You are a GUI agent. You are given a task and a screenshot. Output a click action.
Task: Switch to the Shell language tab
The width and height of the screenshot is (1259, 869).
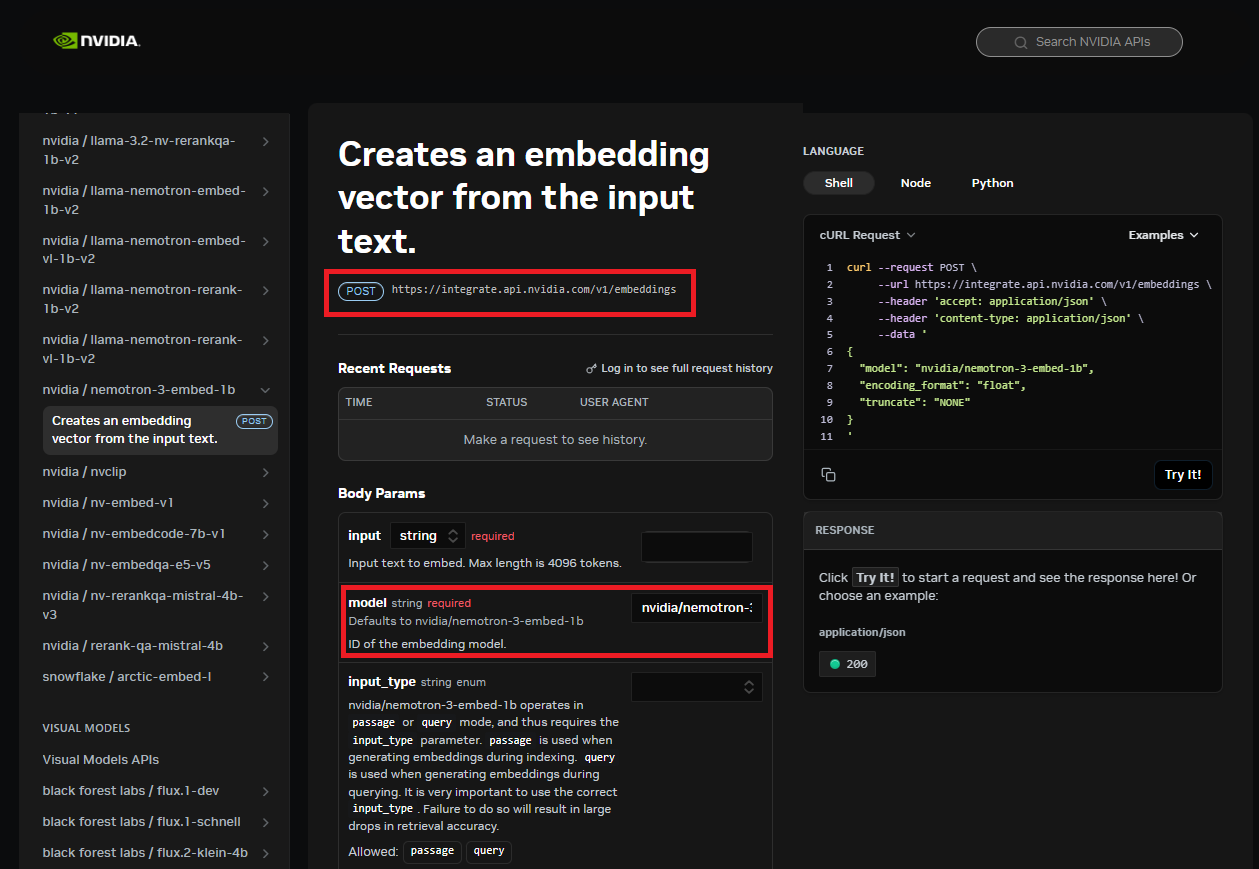[x=839, y=183]
